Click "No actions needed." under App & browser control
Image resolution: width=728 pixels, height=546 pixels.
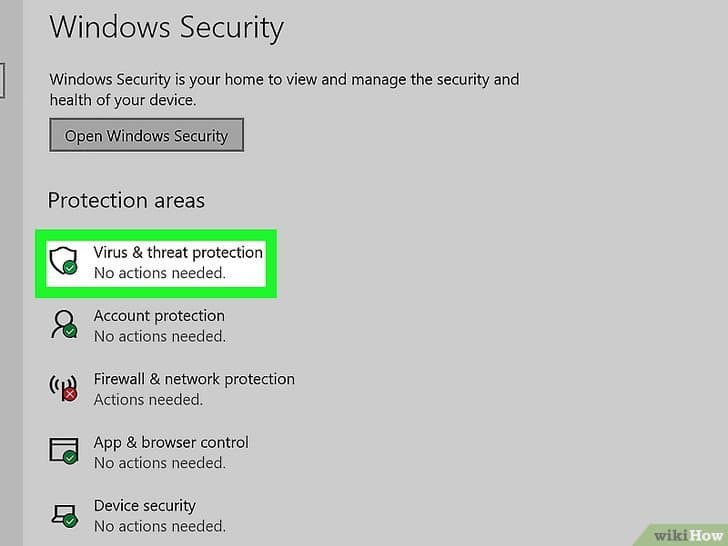[x=160, y=463]
